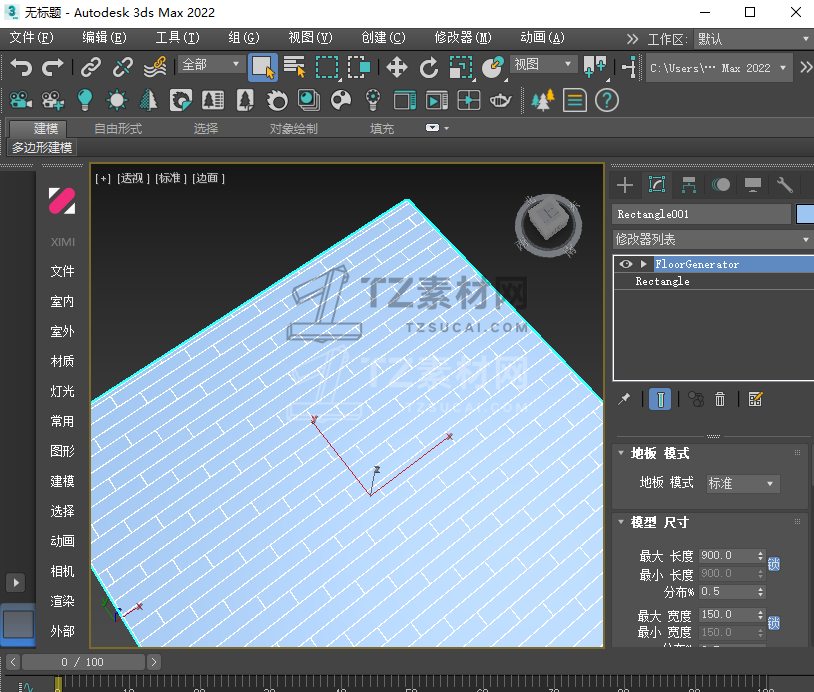Image resolution: width=814 pixels, height=692 pixels.
Task: Toggle the lock button beside 最大 长度
Action: [x=774, y=564]
